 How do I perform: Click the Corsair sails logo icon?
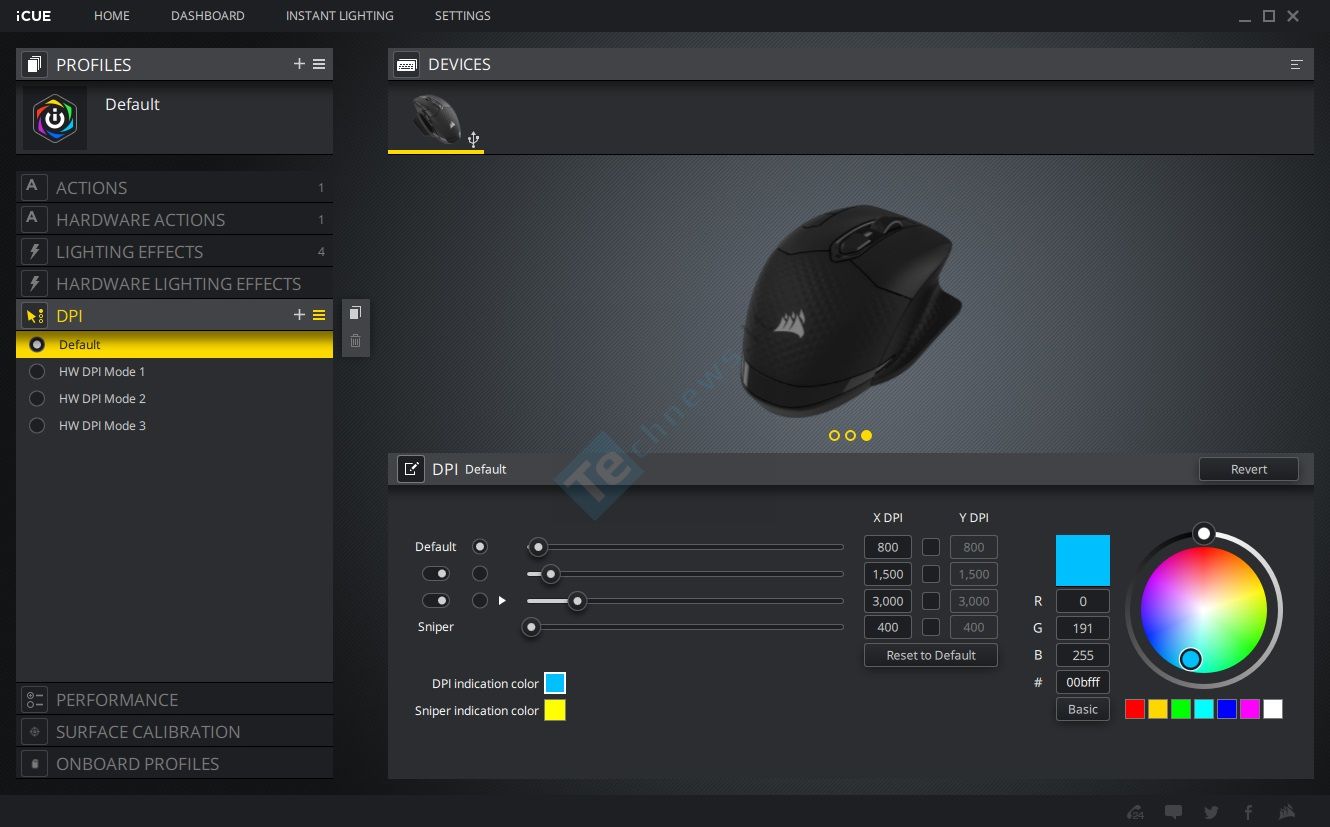click(1287, 812)
